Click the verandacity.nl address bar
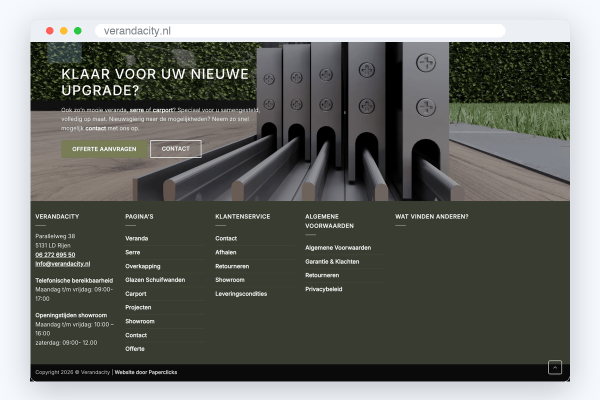This screenshot has width=600, height=400. point(300,31)
